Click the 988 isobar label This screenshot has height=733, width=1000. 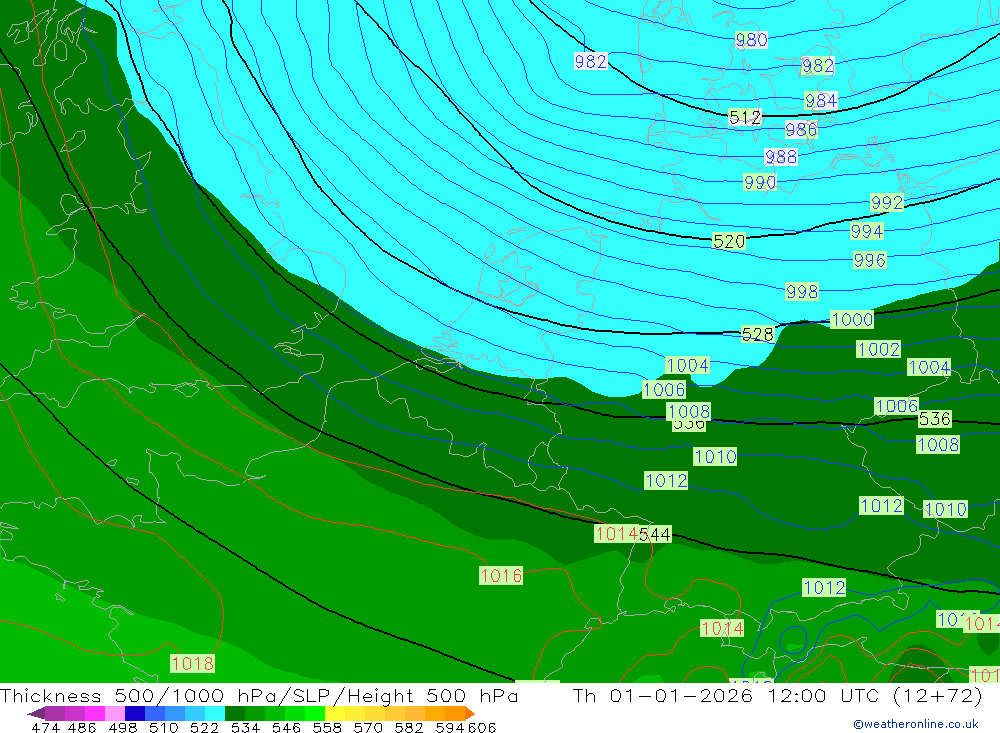[x=781, y=156]
